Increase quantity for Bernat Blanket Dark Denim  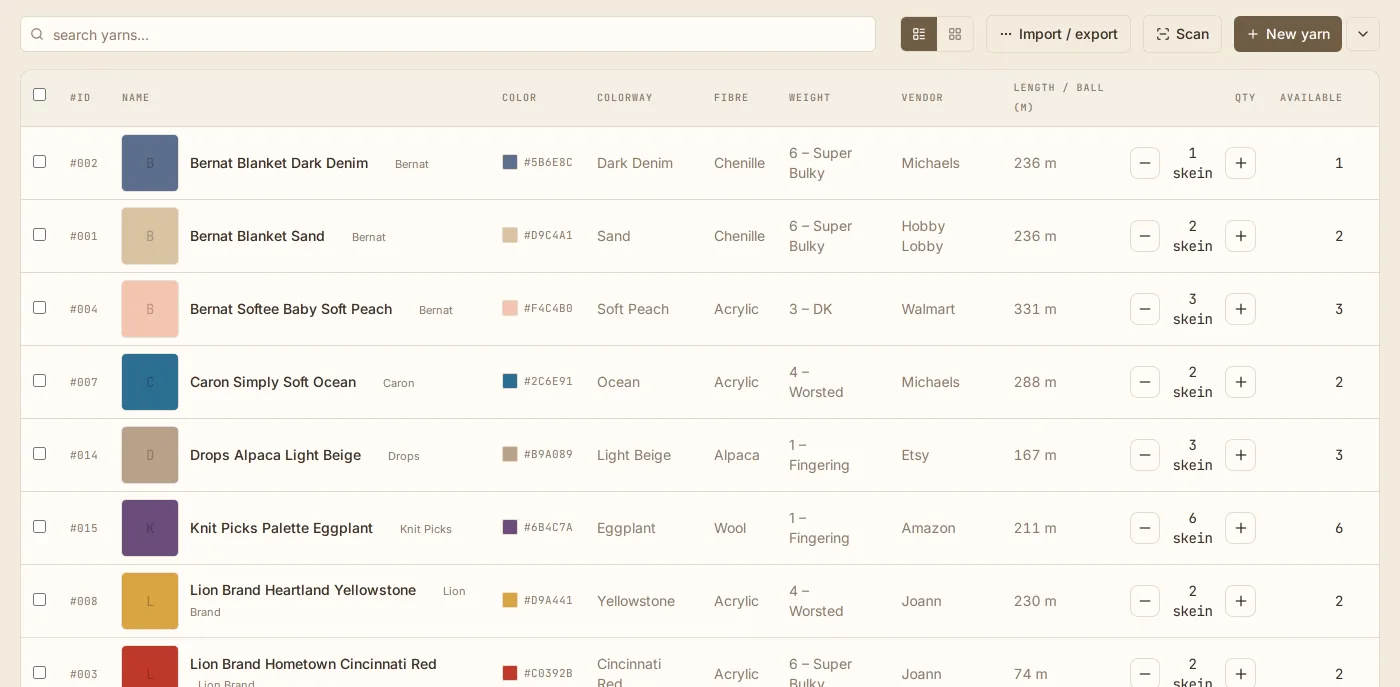pyautogui.click(x=1240, y=163)
